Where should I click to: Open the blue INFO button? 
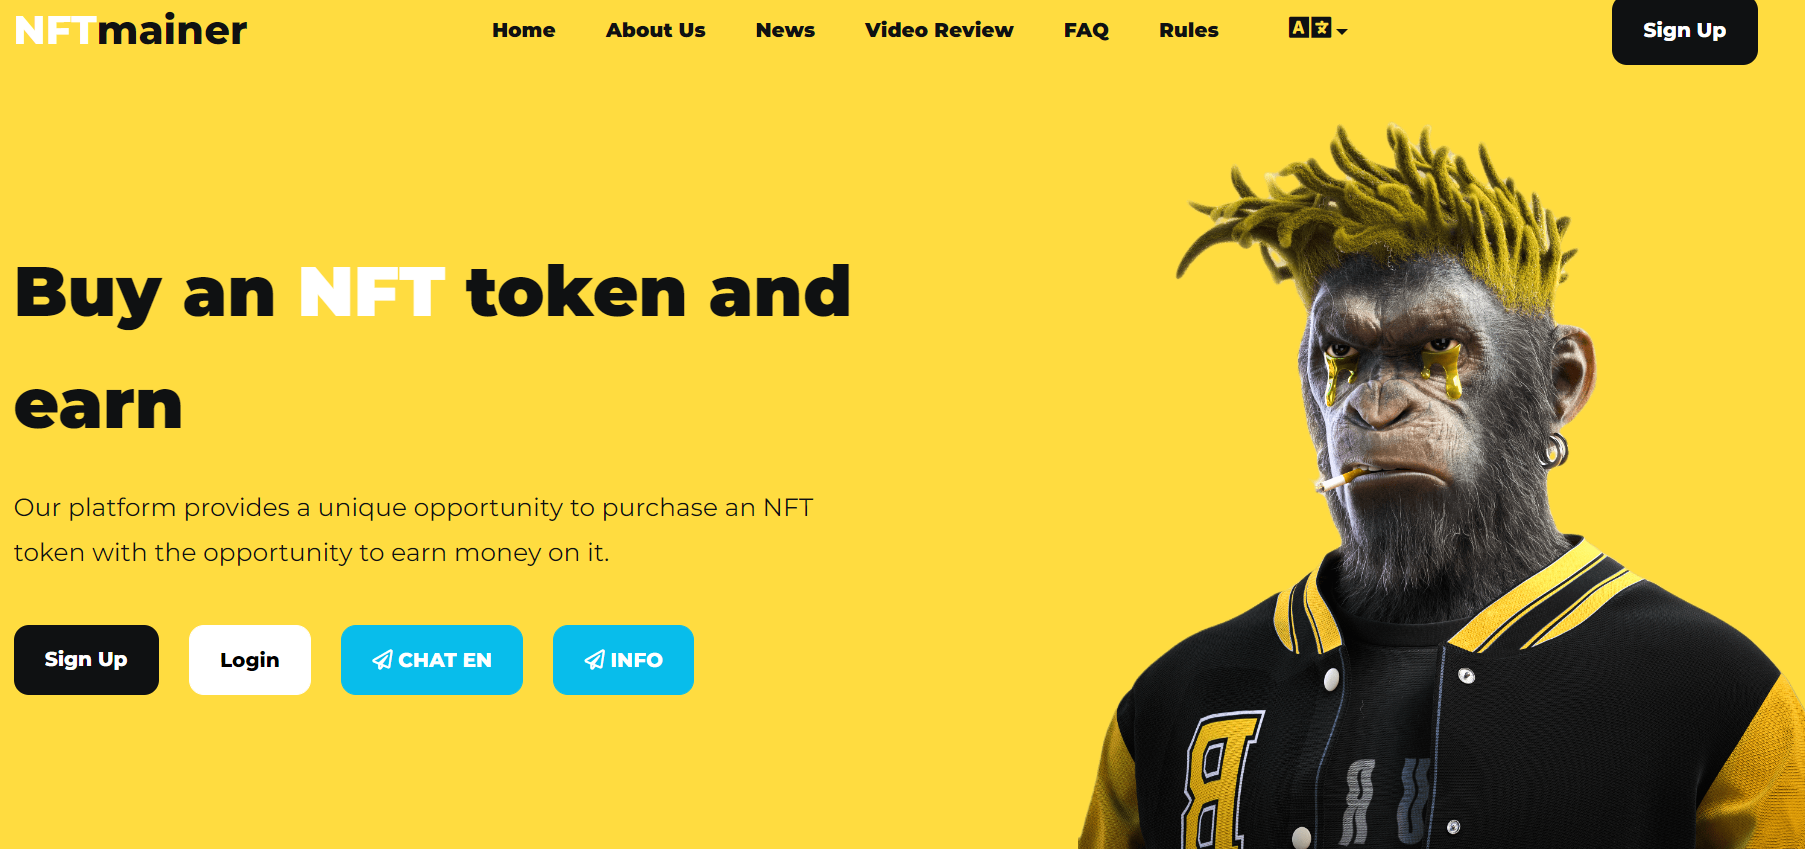point(623,660)
